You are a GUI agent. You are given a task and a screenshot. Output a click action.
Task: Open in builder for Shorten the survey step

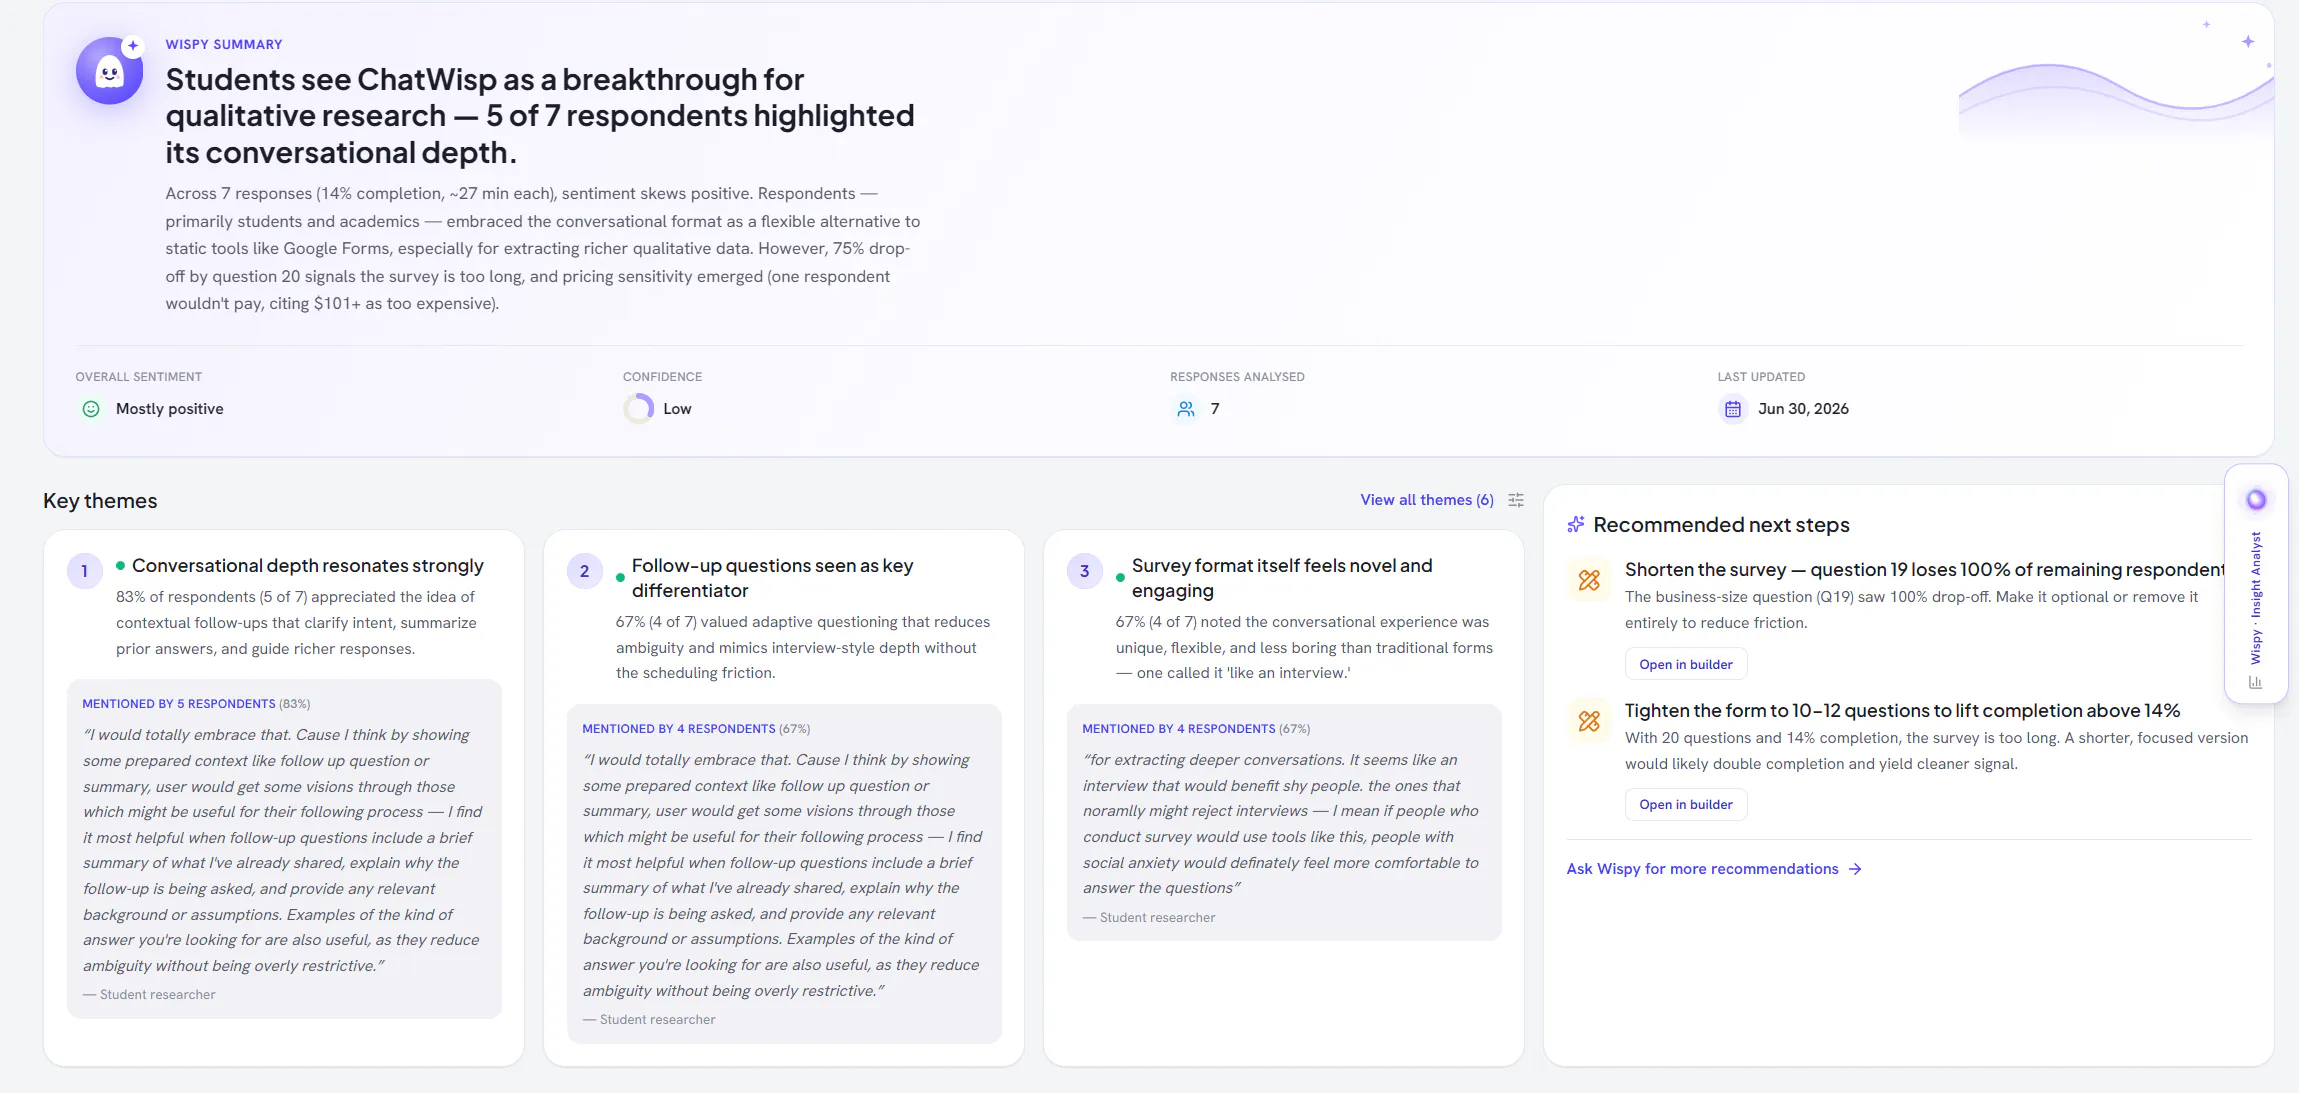pyautogui.click(x=1686, y=664)
